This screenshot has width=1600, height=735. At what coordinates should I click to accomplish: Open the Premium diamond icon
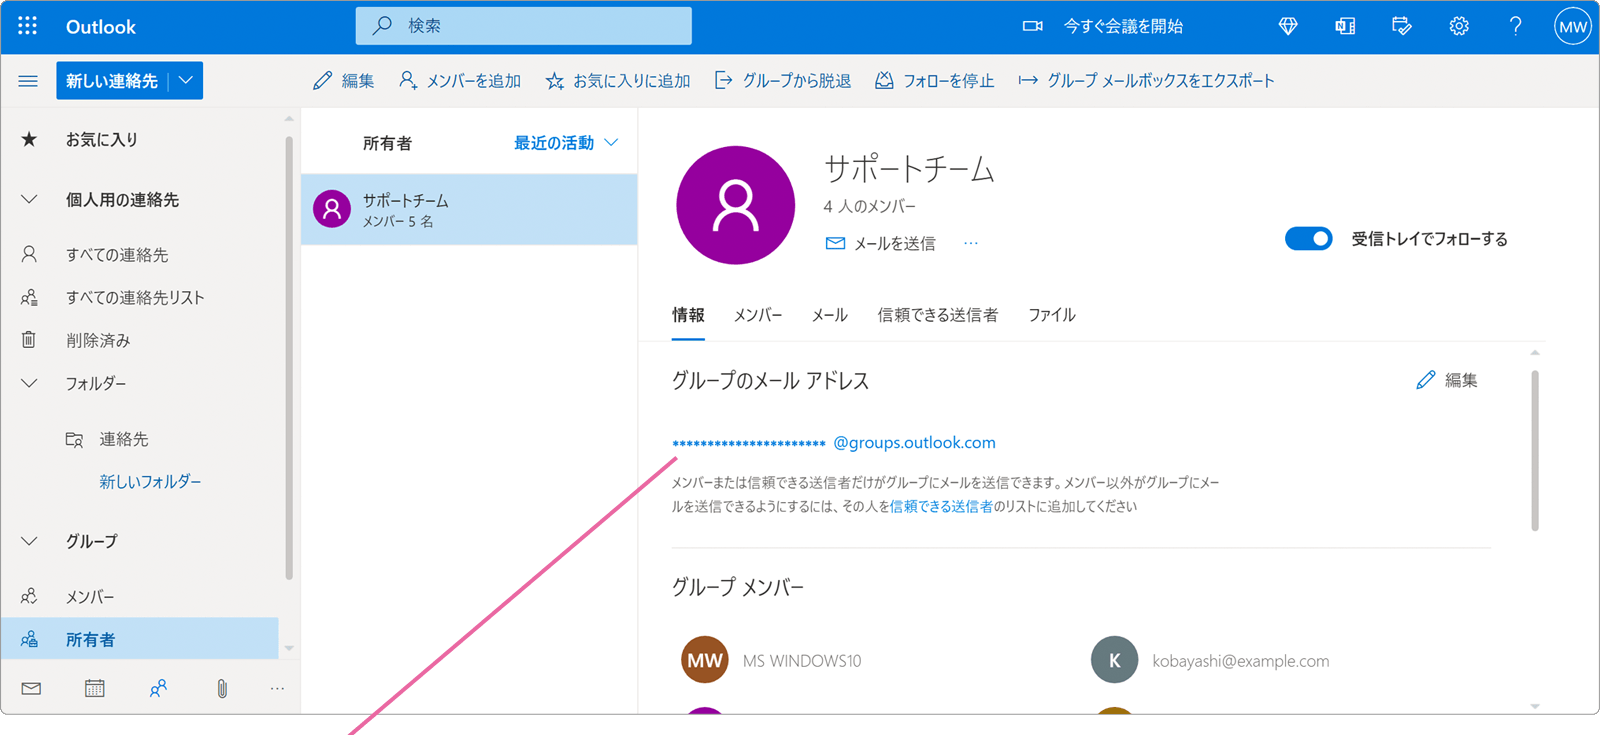tap(1288, 27)
